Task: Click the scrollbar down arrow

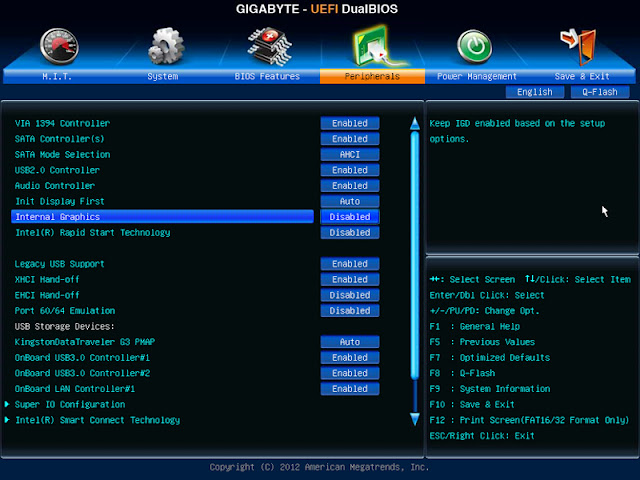Action: [415, 419]
